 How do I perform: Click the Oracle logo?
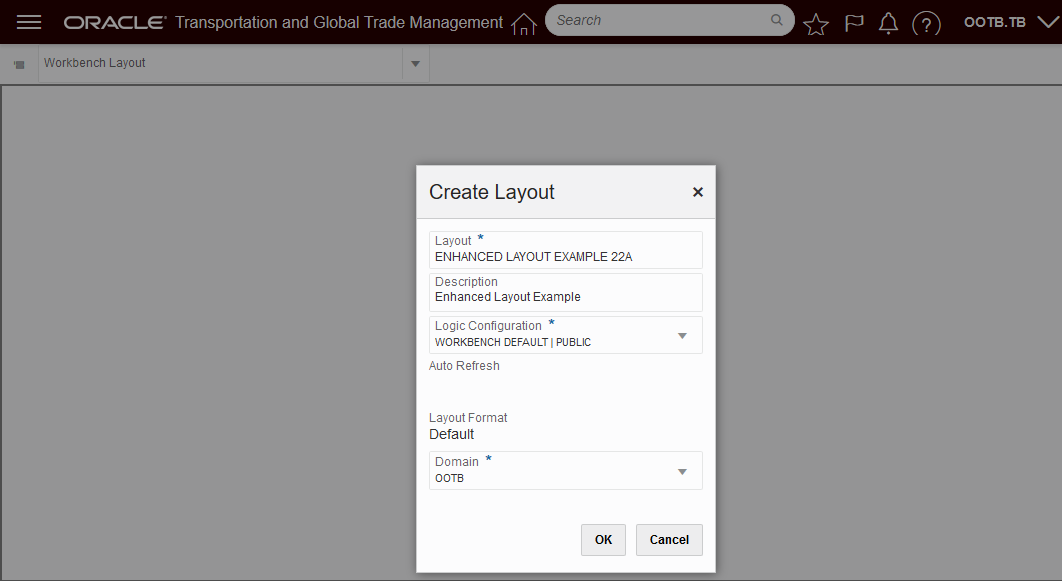[114, 22]
